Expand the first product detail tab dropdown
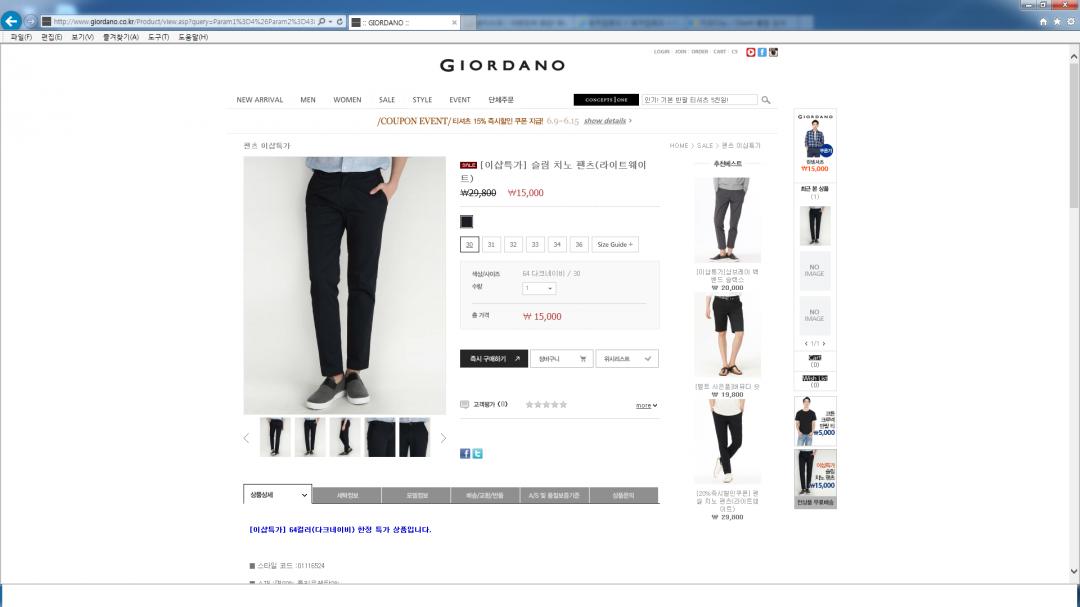Screen dimensions: 1080x607 tap(277, 495)
